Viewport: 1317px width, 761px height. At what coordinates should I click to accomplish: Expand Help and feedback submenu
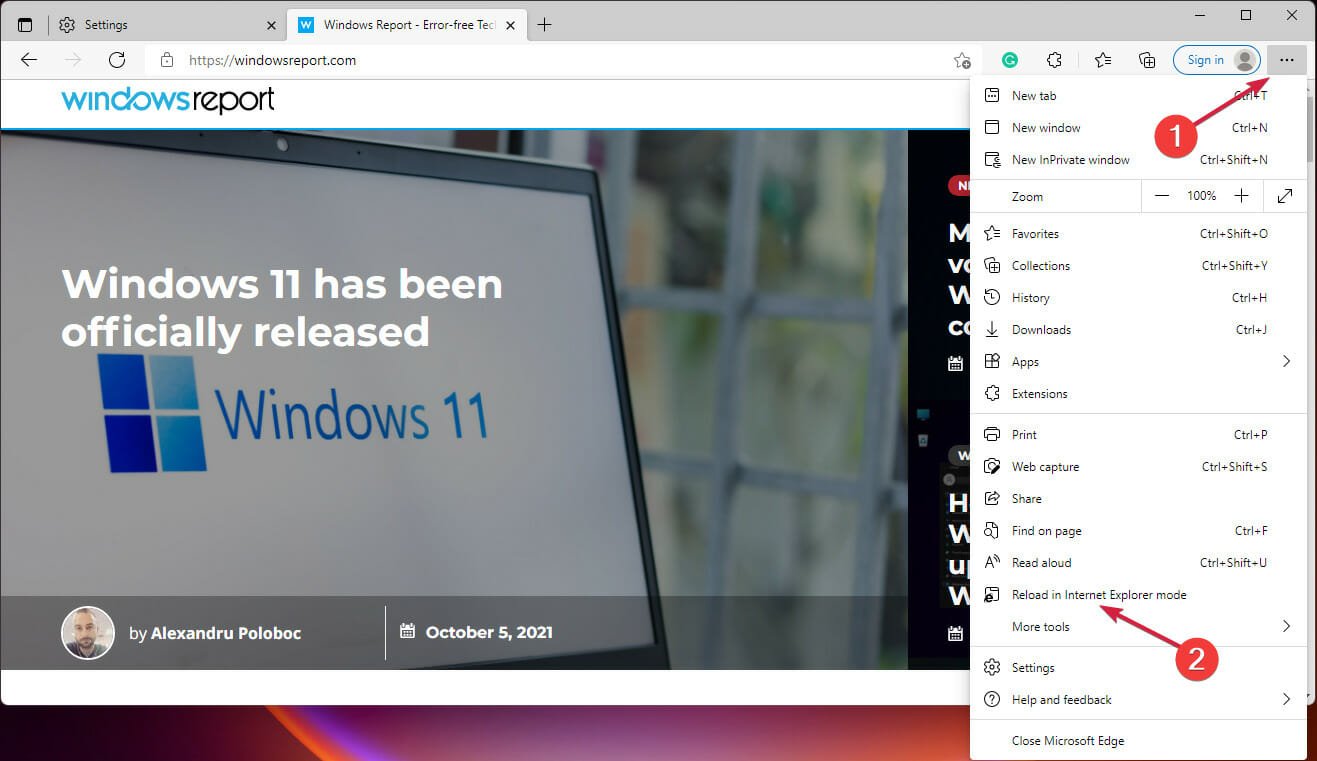tap(1138, 700)
